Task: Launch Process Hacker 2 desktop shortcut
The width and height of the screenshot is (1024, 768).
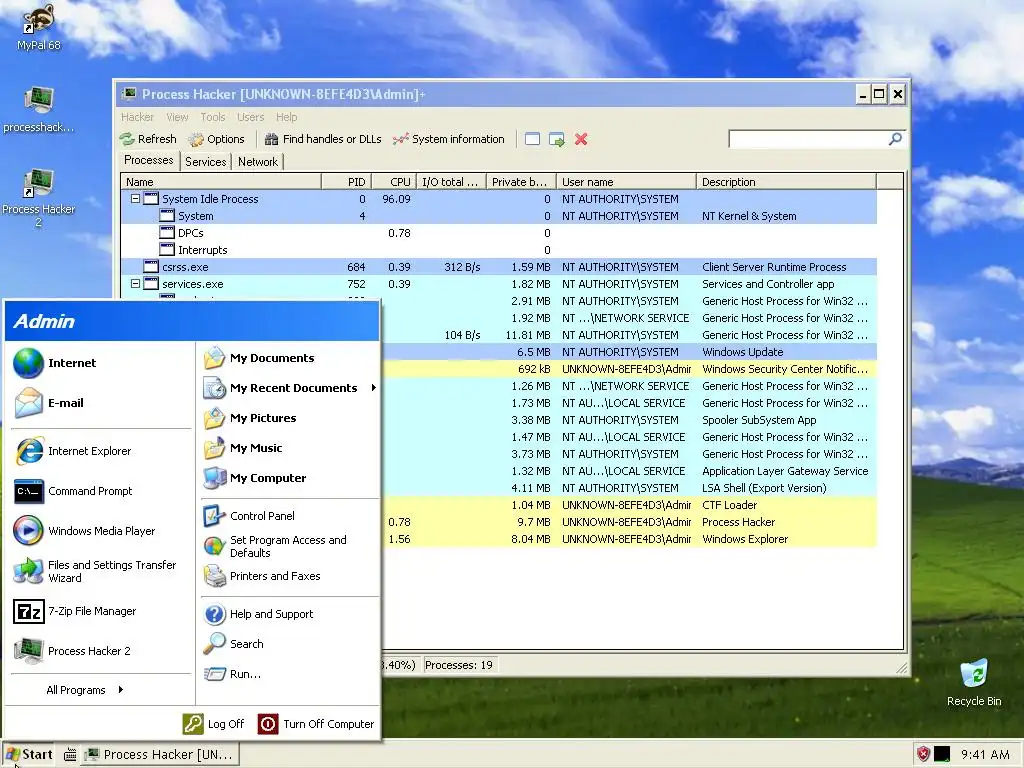Action: click(39, 197)
